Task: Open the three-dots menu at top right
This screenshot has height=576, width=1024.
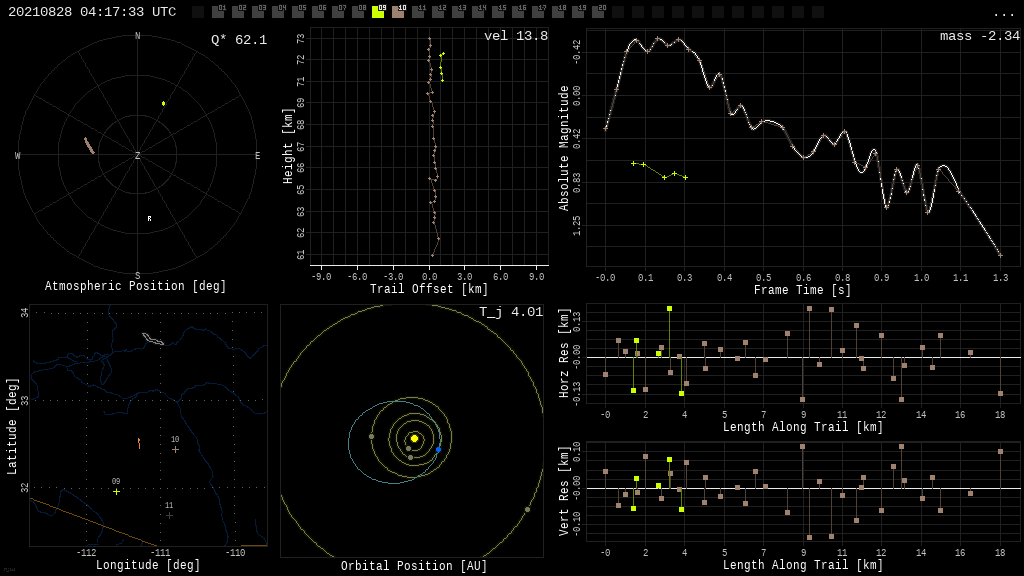Action: [1003, 14]
